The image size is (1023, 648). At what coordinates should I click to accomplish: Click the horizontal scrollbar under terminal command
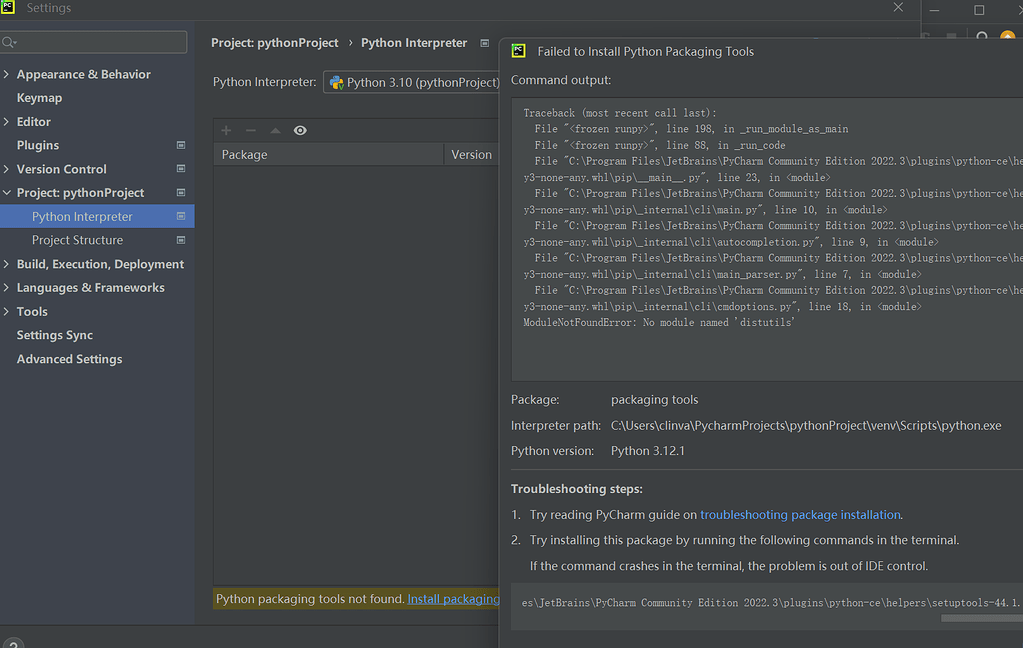981,618
